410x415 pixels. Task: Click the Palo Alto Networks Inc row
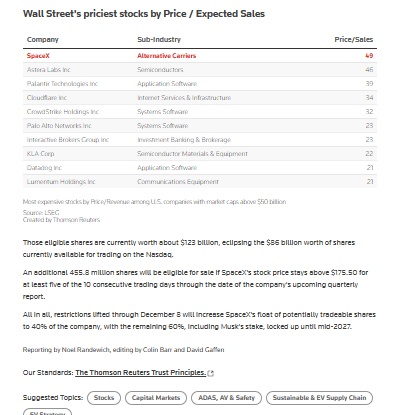coord(200,126)
